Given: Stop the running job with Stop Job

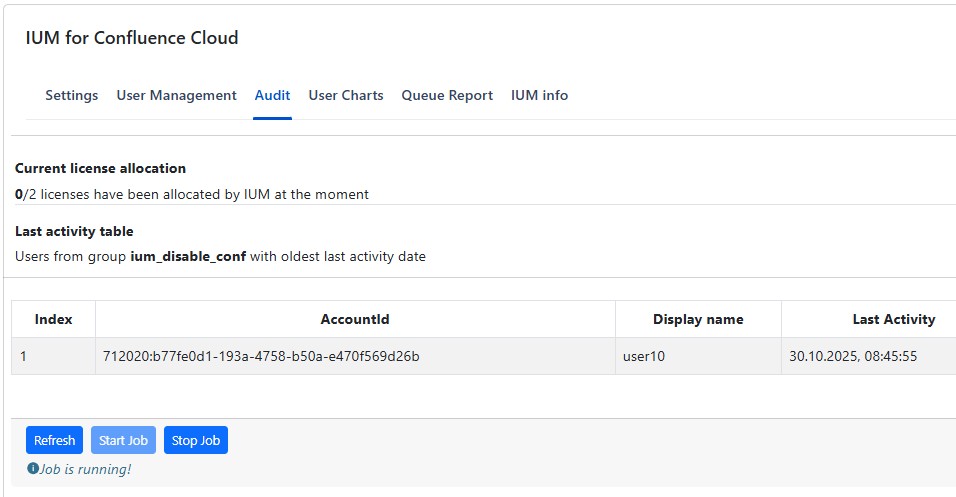Looking at the screenshot, I should point(196,441).
